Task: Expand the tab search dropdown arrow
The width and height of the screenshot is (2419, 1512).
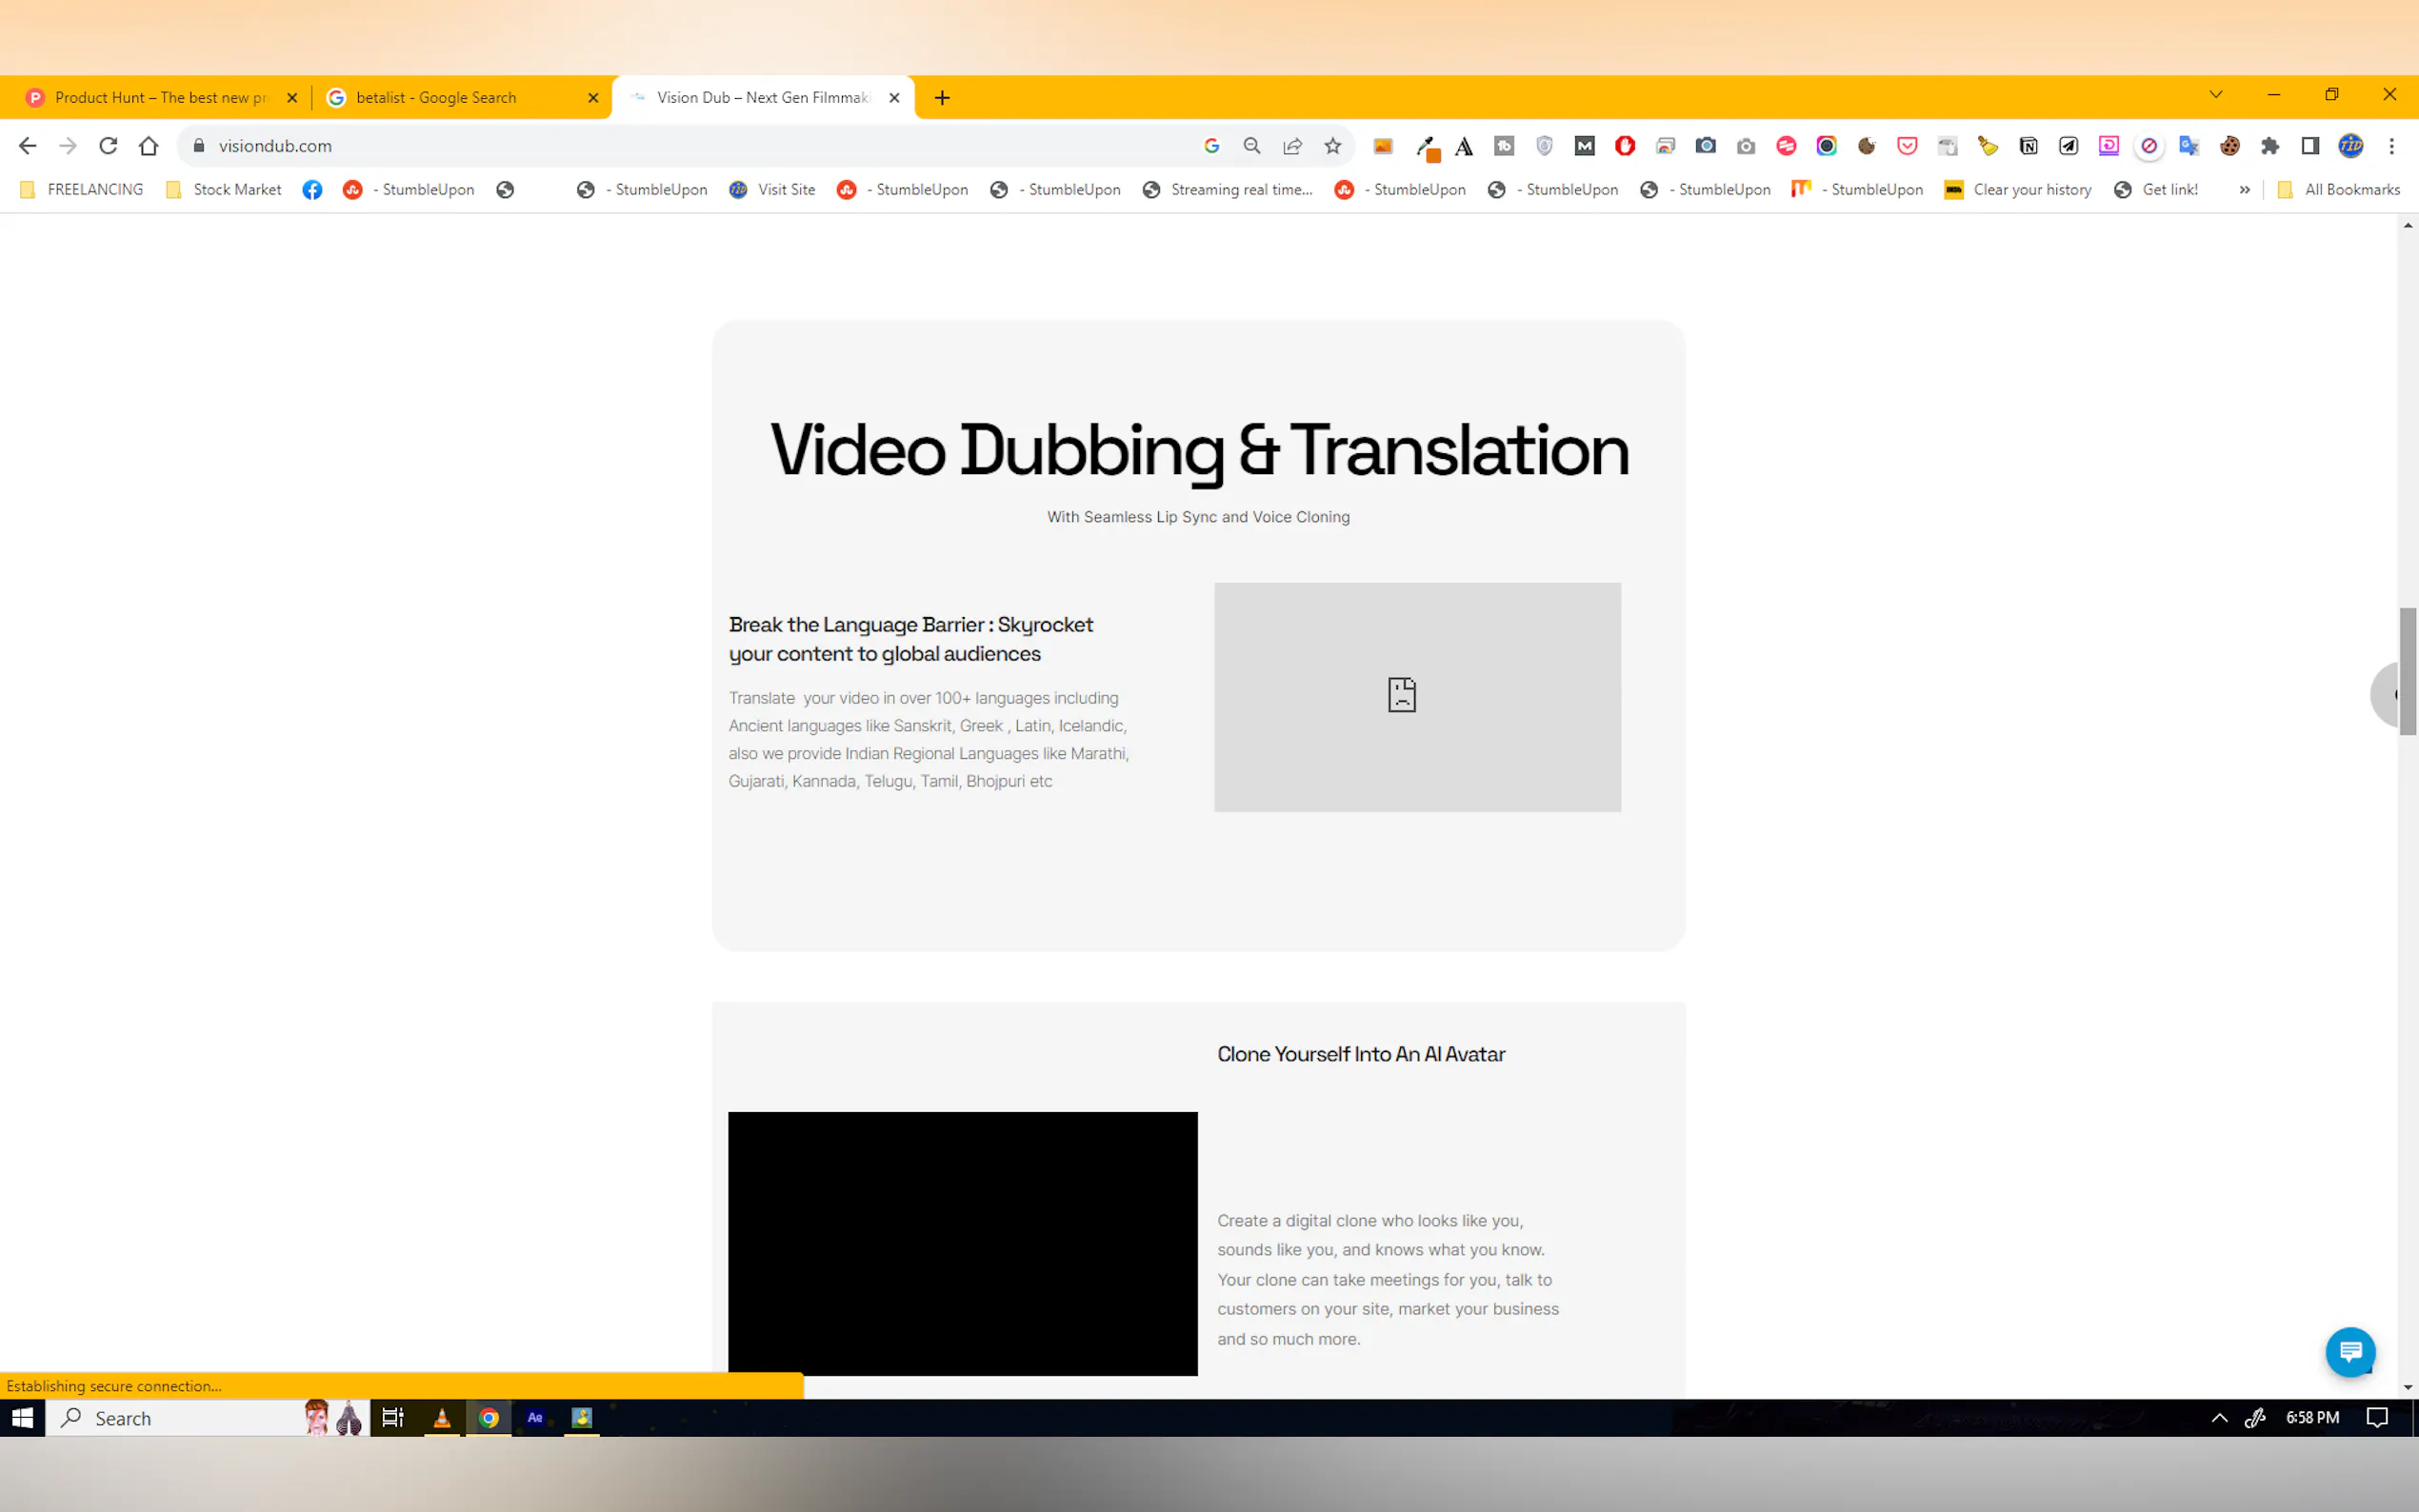Action: coord(2216,95)
